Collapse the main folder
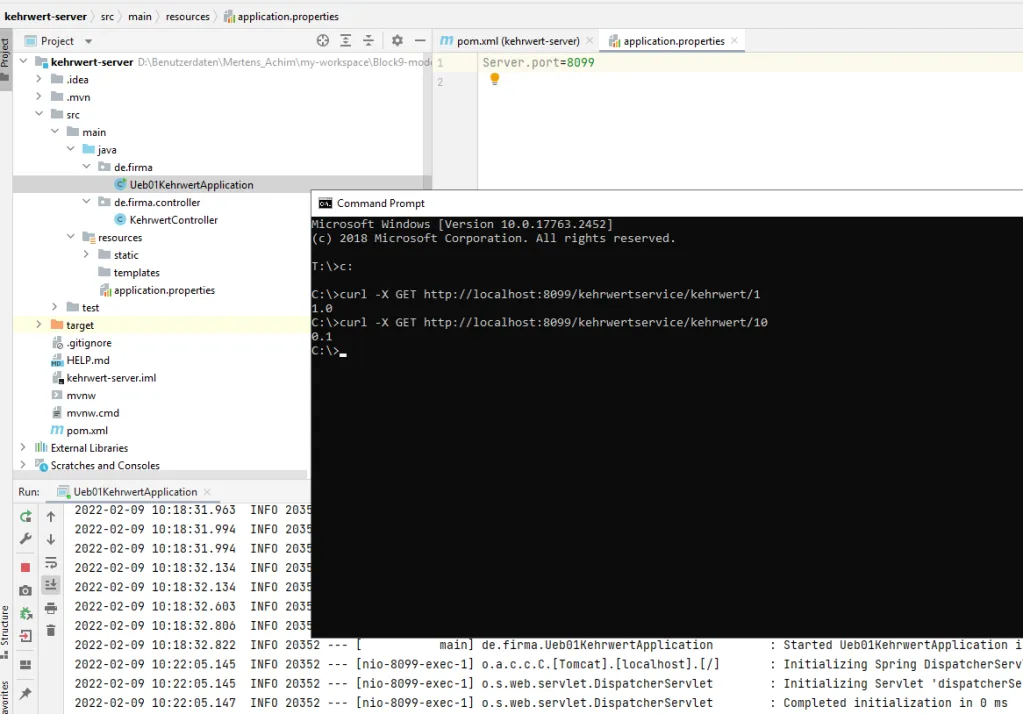1023x714 pixels. click(55, 131)
